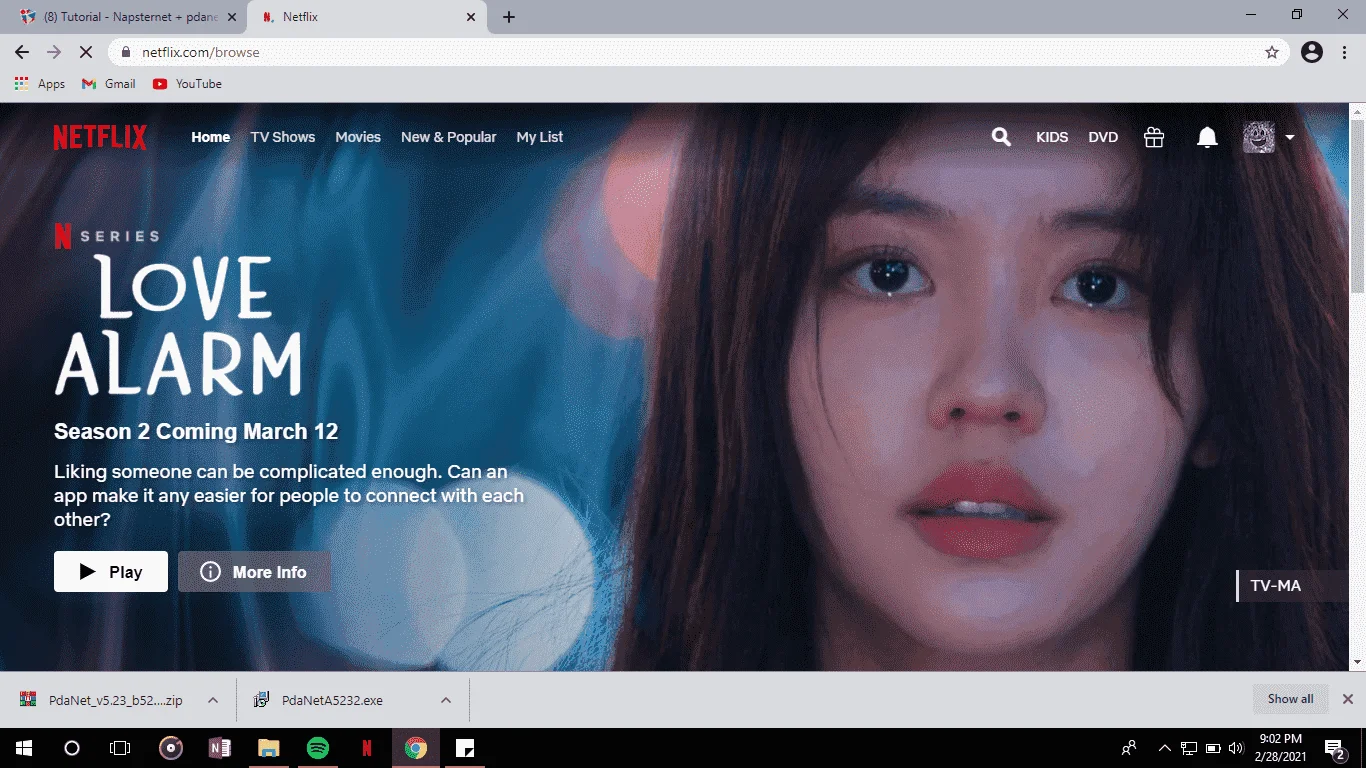Expand the profile account menu arrow
This screenshot has width=1366, height=768.
(1290, 137)
